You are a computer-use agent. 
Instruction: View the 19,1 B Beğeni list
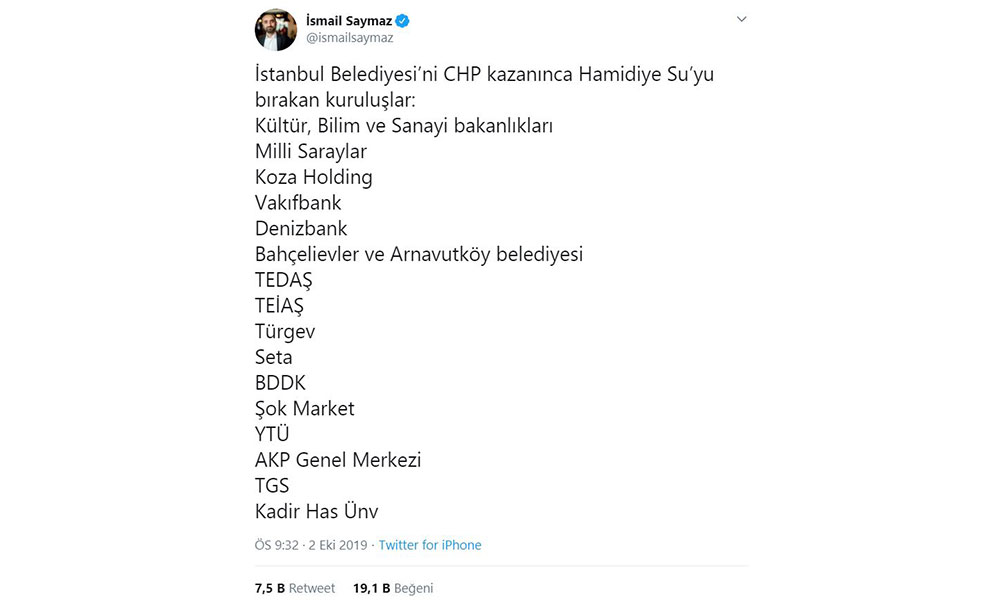tap(393, 588)
